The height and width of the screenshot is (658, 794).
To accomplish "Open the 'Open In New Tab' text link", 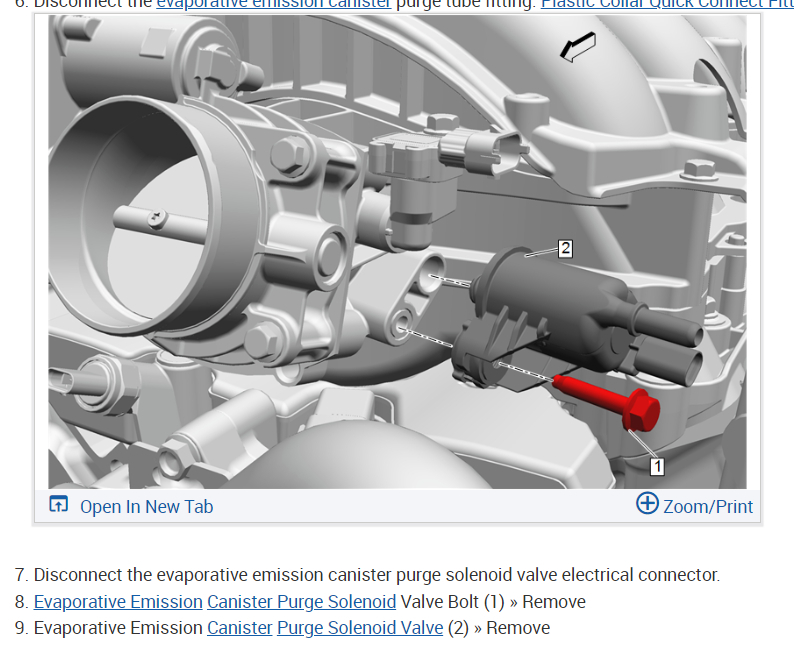I will click(146, 507).
